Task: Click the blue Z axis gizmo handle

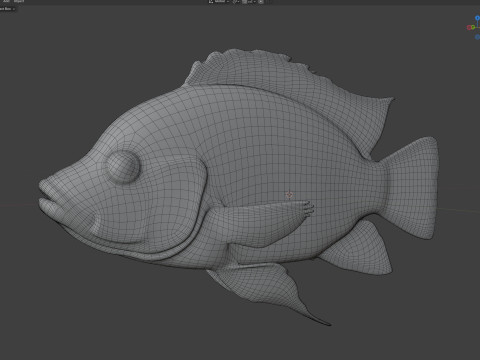Action: click(477, 18)
